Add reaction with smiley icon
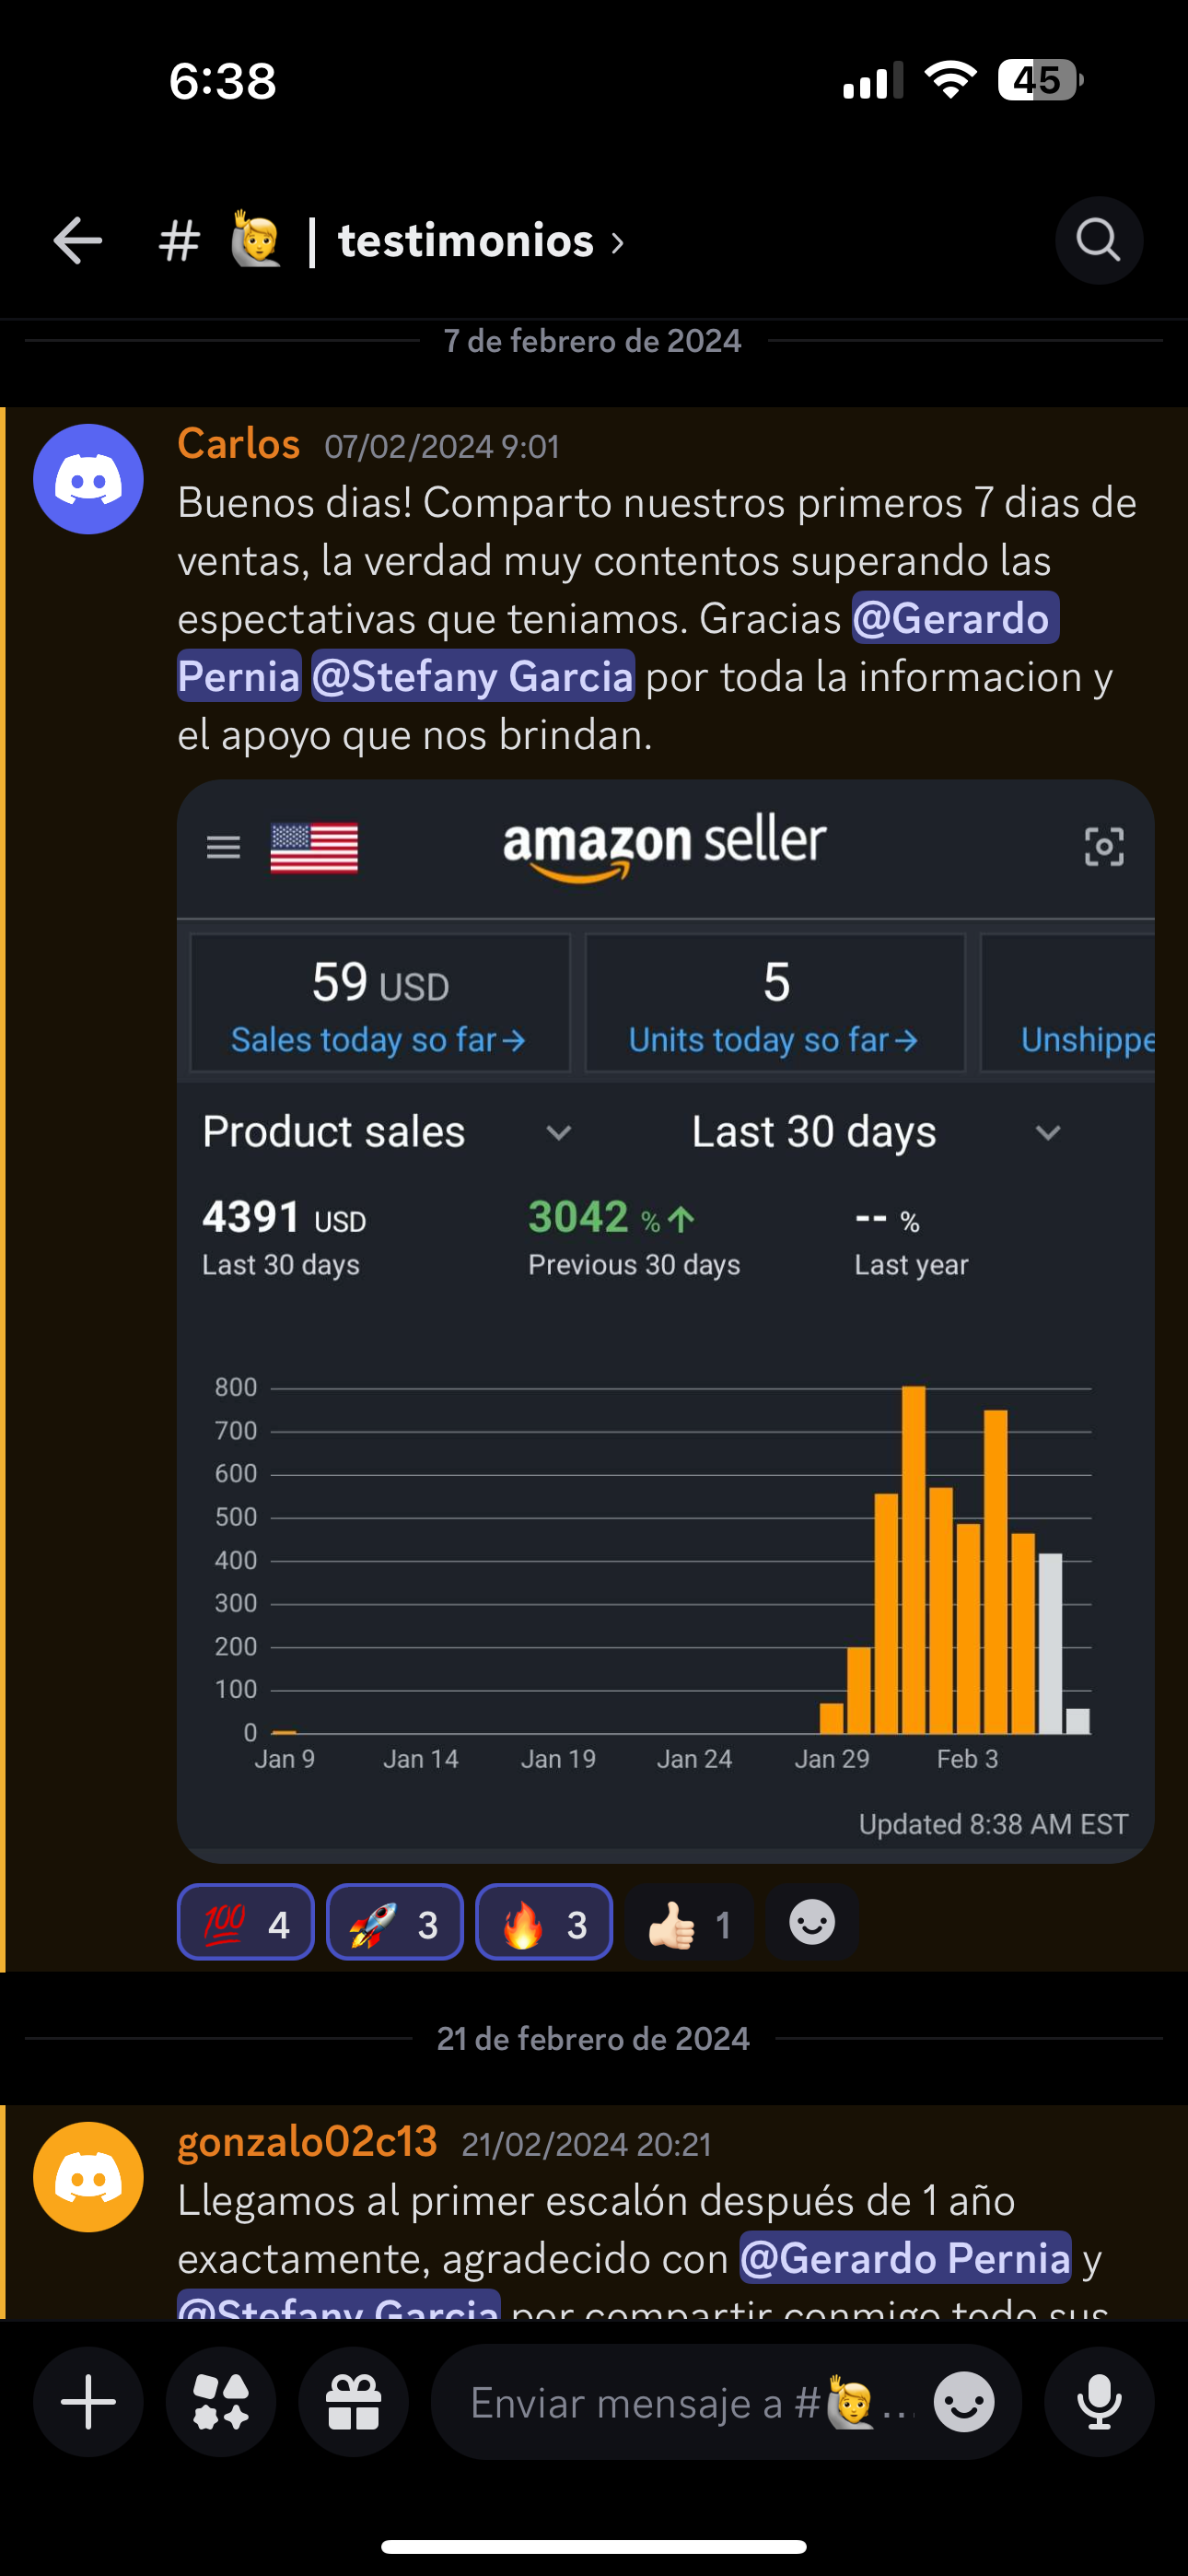The height and width of the screenshot is (2576, 1188). pos(812,1922)
